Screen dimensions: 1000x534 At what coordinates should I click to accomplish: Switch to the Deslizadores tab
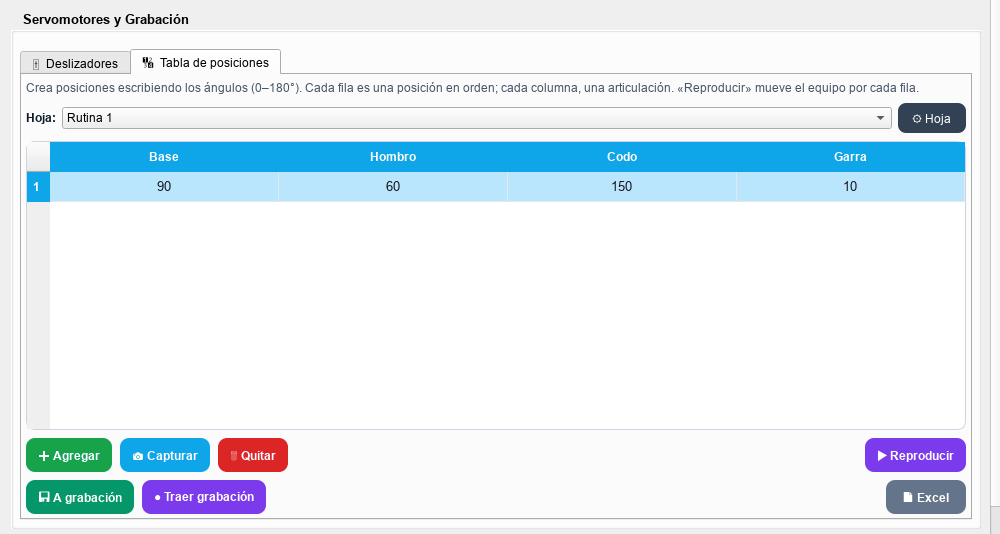75,63
